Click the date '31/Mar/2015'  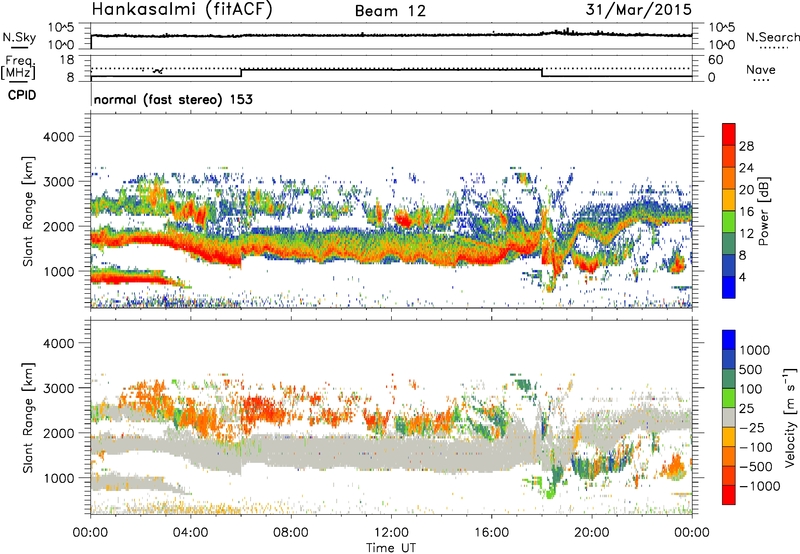click(638, 9)
